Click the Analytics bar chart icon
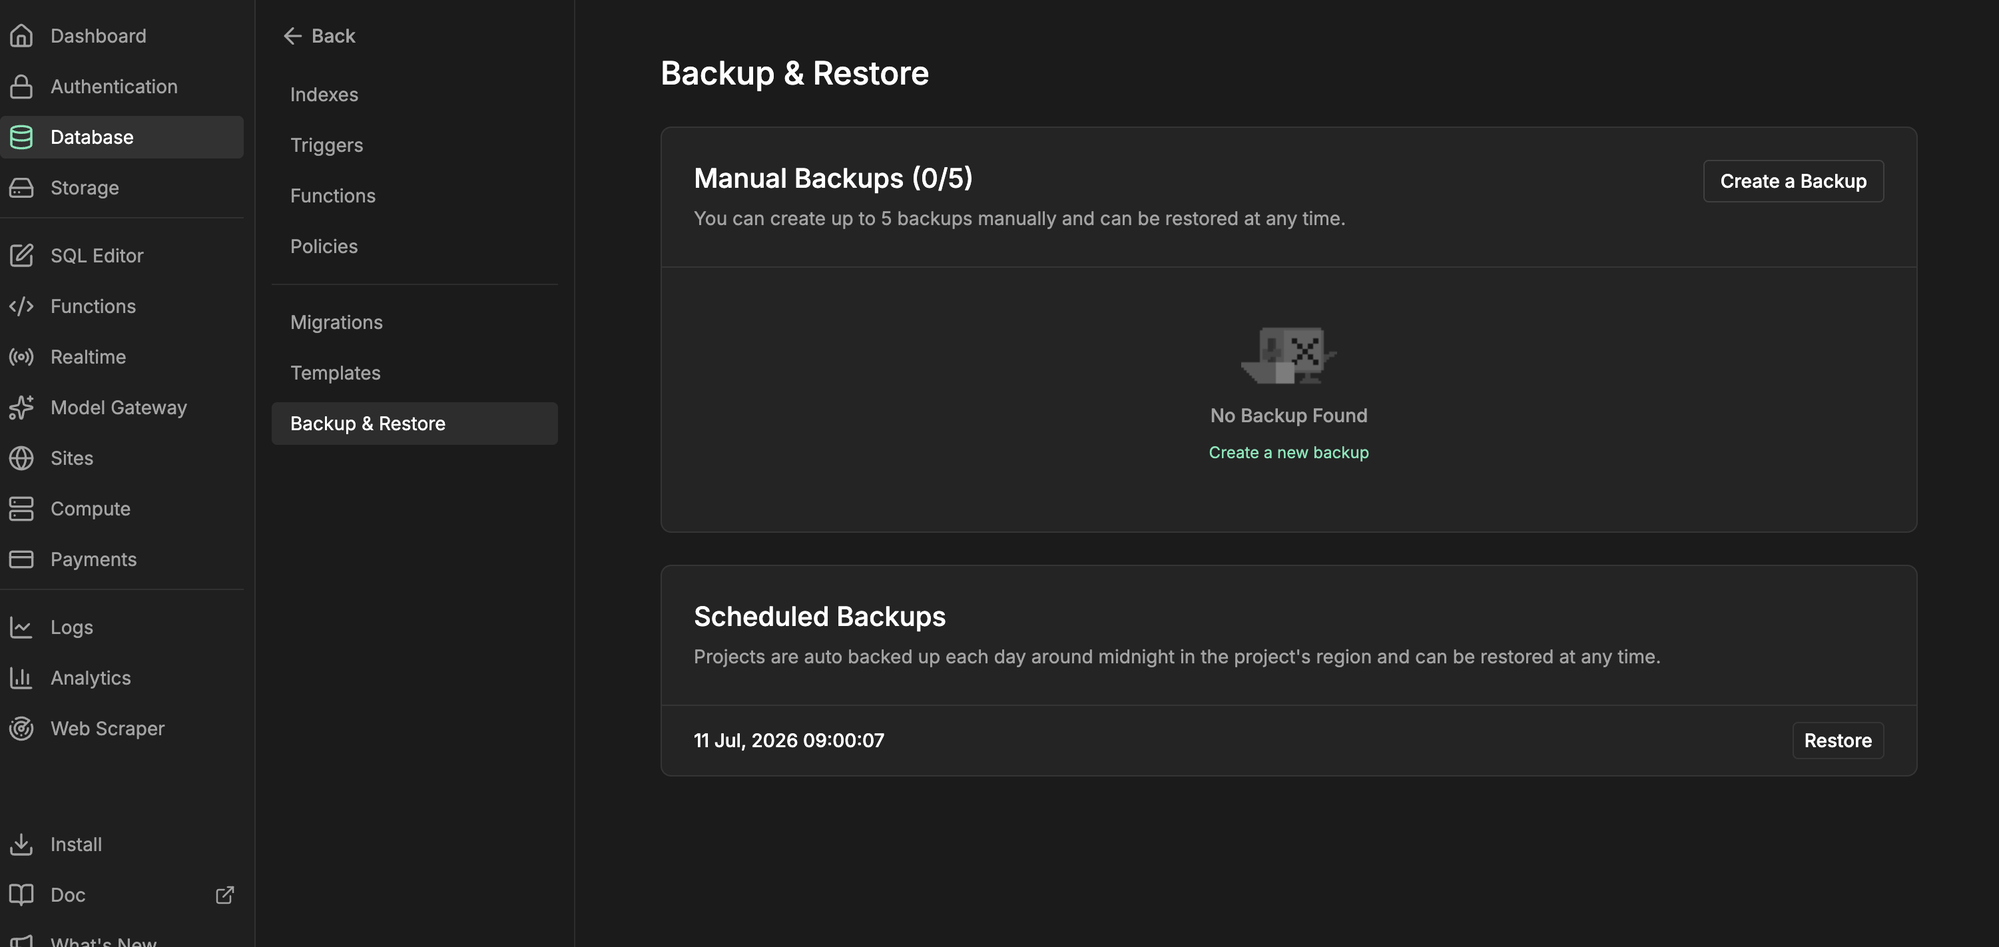This screenshot has width=1999, height=947. click(x=21, y=678)
